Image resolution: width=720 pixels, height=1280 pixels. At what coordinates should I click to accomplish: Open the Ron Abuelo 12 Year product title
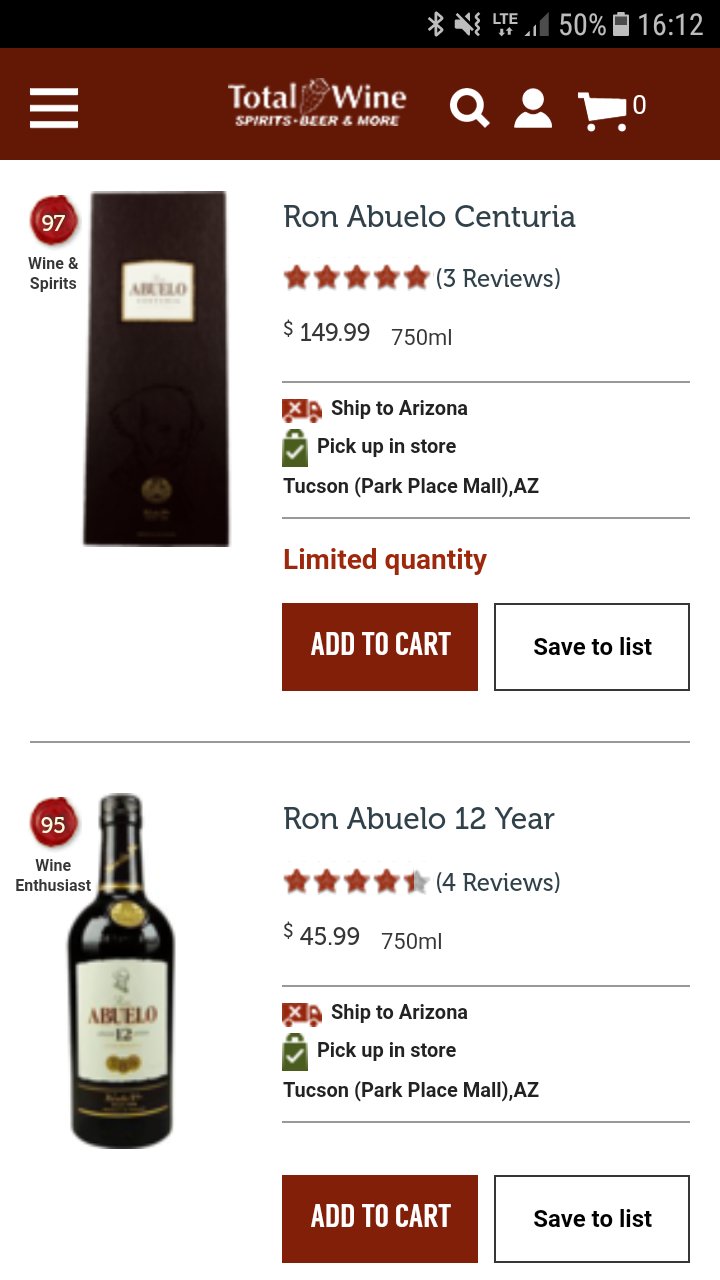[419, 818]
